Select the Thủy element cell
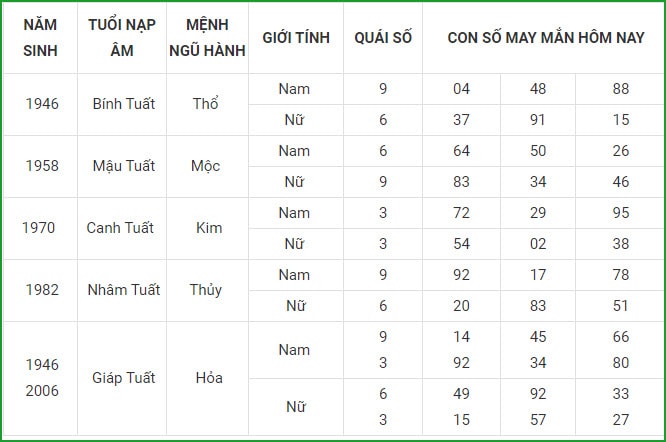 click(206, 290)
